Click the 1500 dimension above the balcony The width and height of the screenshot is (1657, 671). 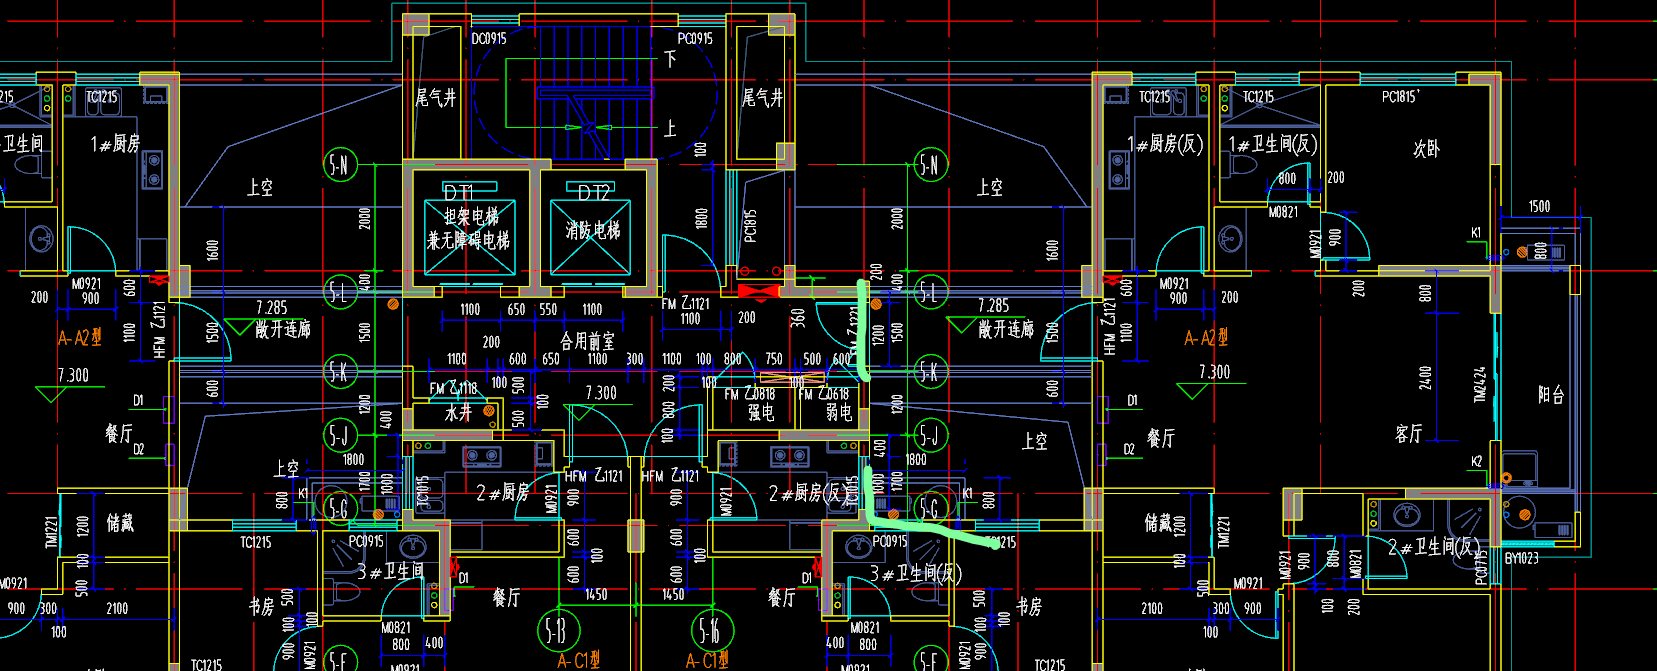[1539, 206]
